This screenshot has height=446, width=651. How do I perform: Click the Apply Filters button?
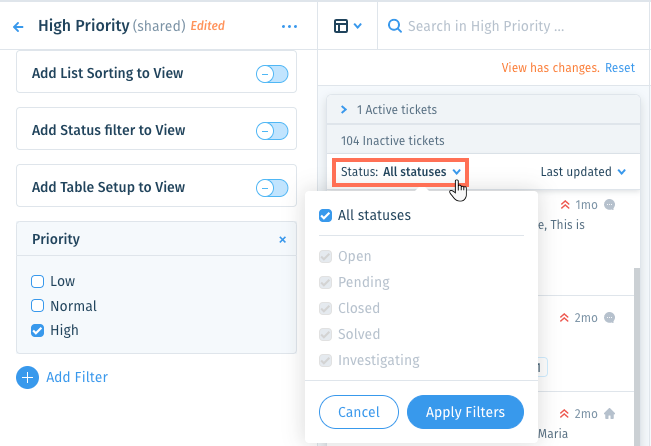pyautogui.click(x=465, y=412)
